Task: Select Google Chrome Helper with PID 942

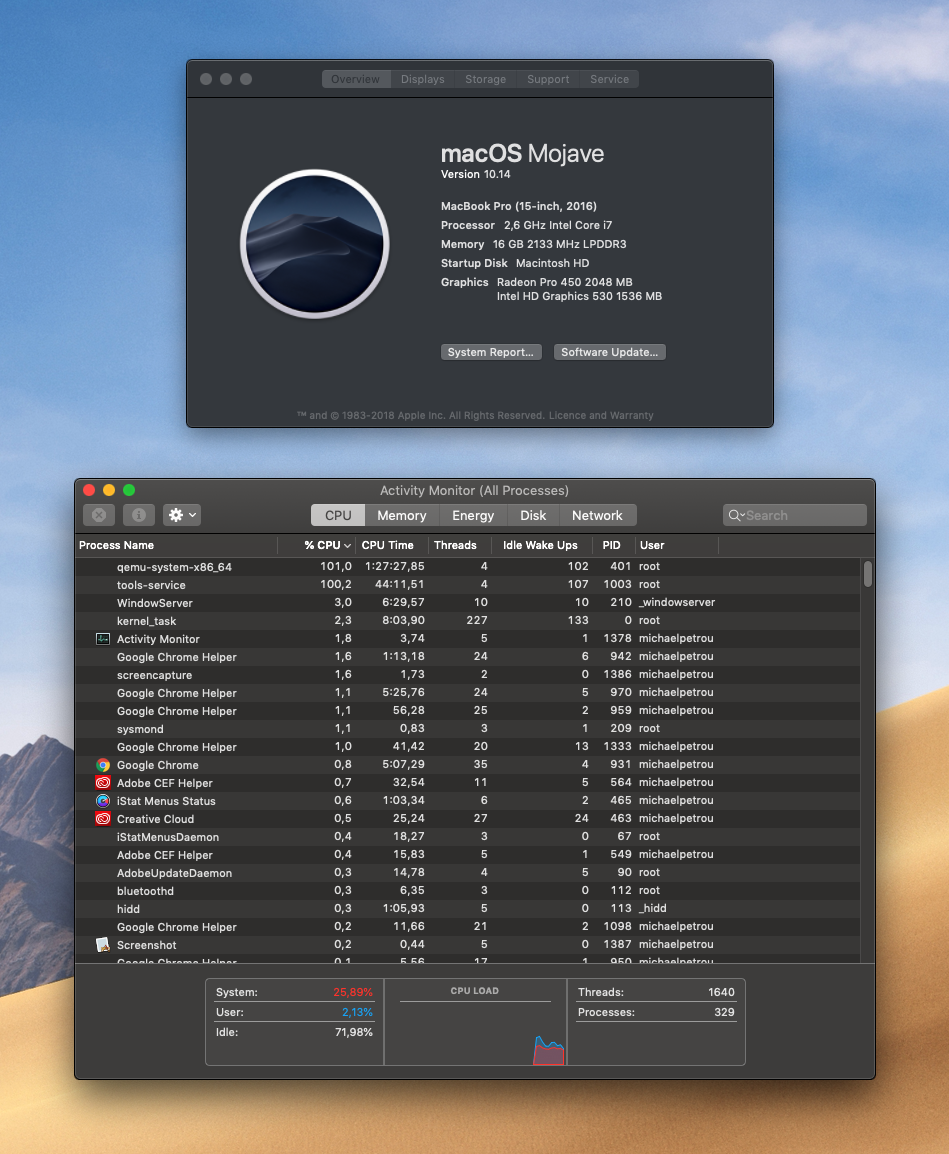Action: [468, 656]
